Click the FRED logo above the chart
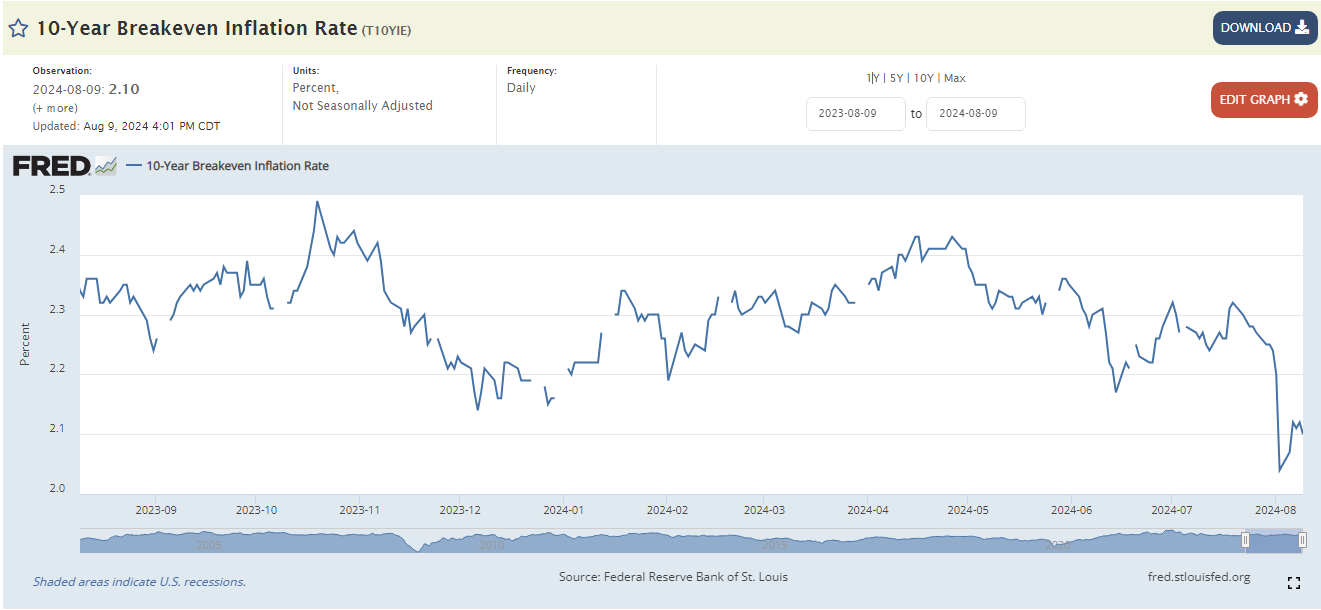 click(x=52, y=166)
